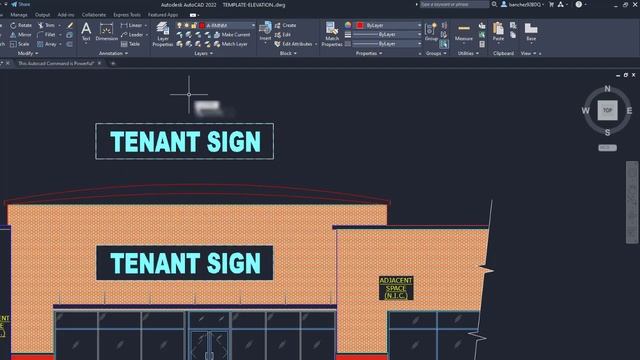The height and width of the screenshot is (360, 640).
Task: Click the Base view tool
Action: (531, 32)
